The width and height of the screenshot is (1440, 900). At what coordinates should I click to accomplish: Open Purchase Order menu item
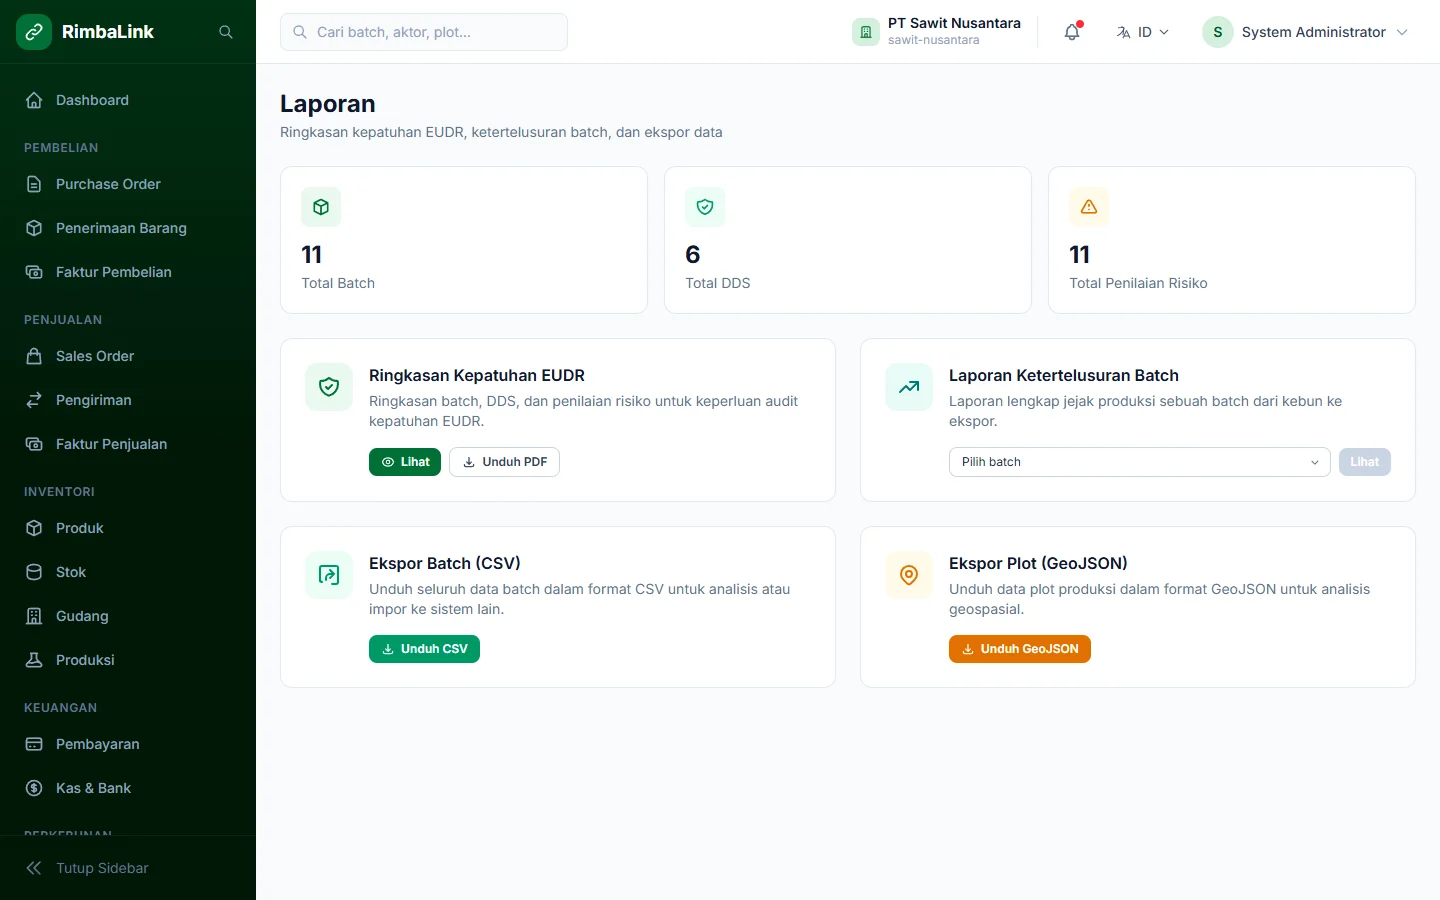pos(128,184)
